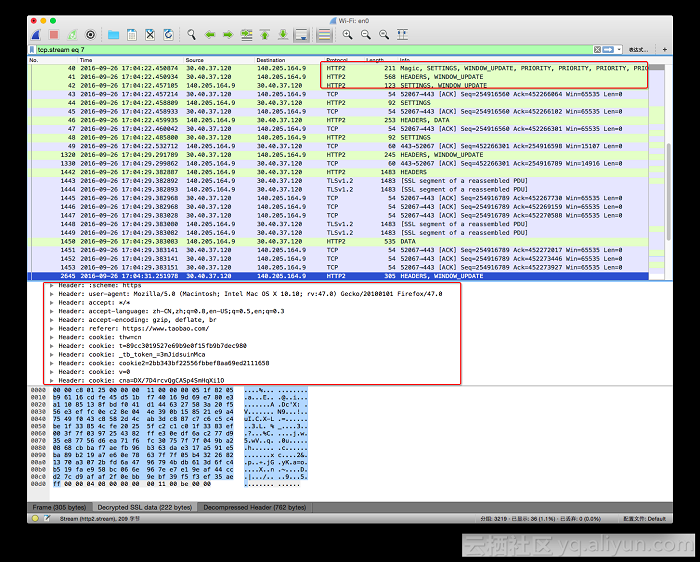
Task: Open the filter expression dialog
Action: 638,50
